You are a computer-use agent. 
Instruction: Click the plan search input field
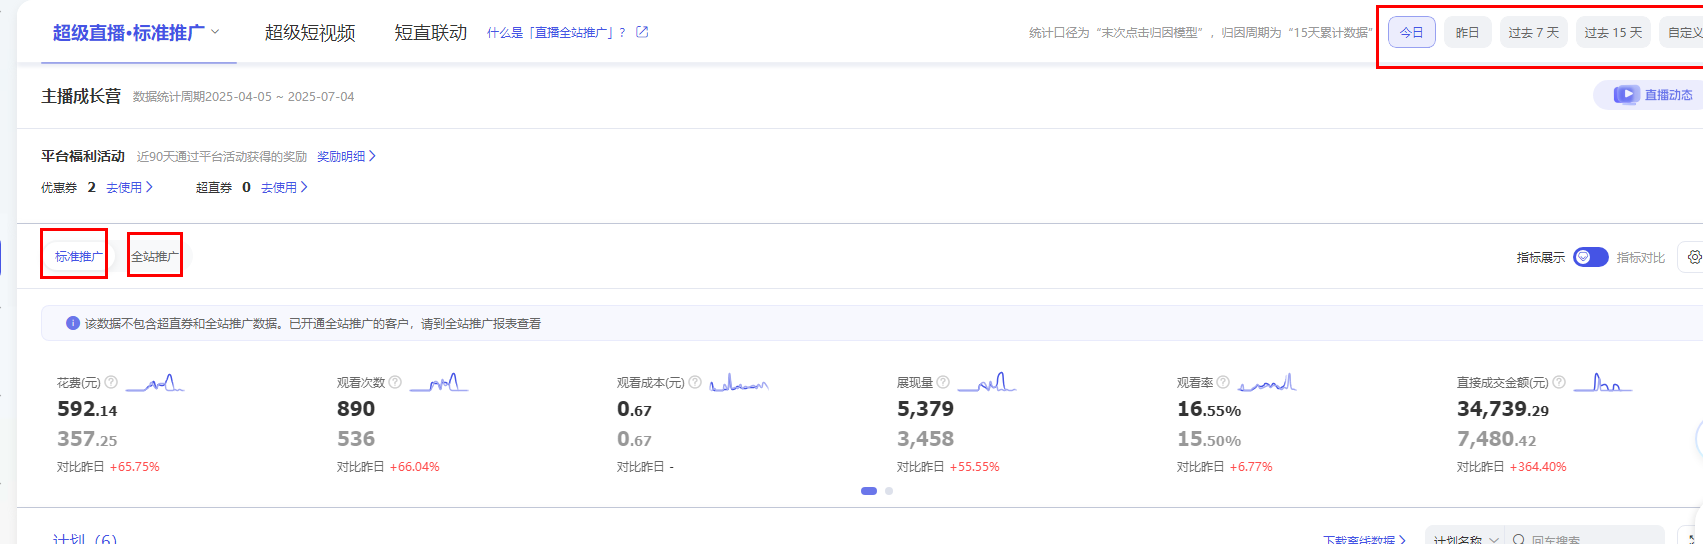coord(1590,539)
